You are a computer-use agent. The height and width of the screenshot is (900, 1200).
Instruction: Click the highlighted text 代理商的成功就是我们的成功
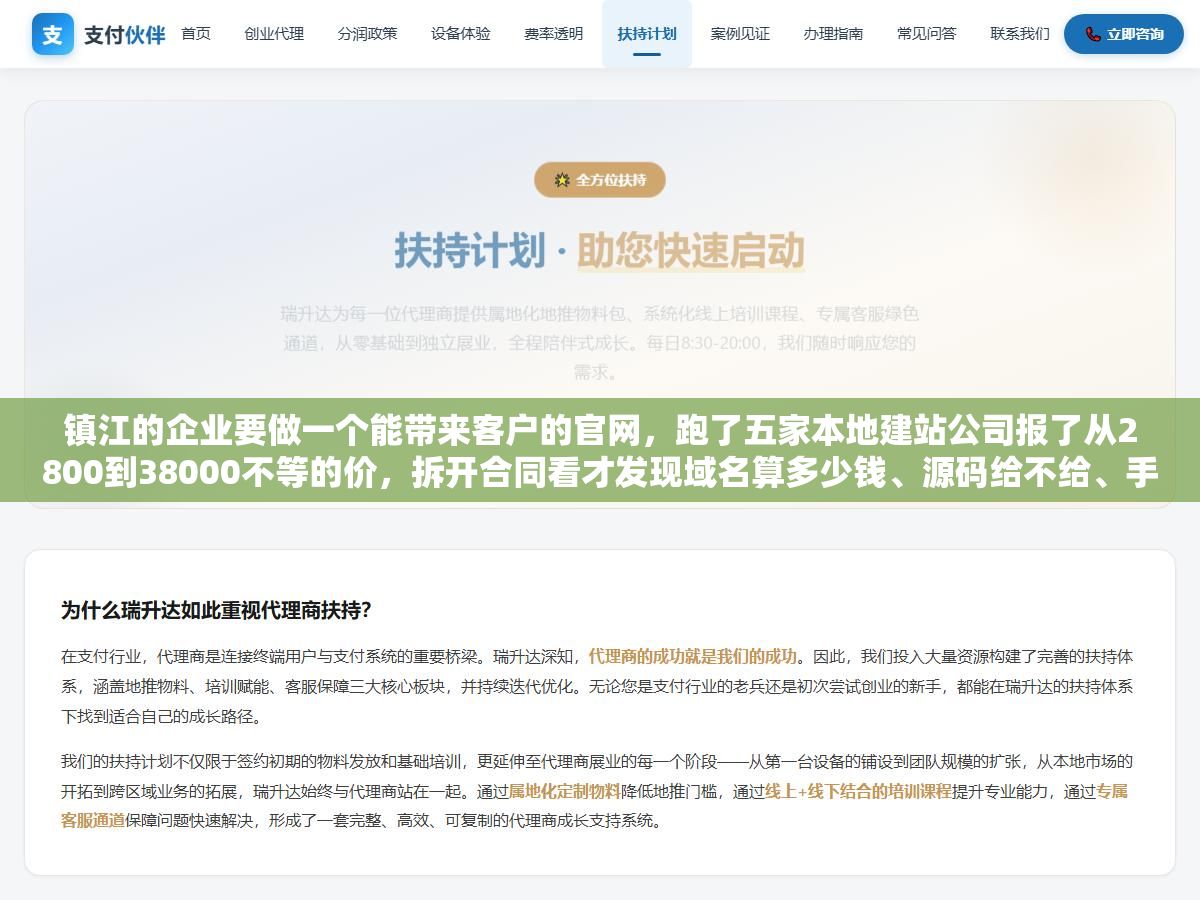tap(693, 657)
